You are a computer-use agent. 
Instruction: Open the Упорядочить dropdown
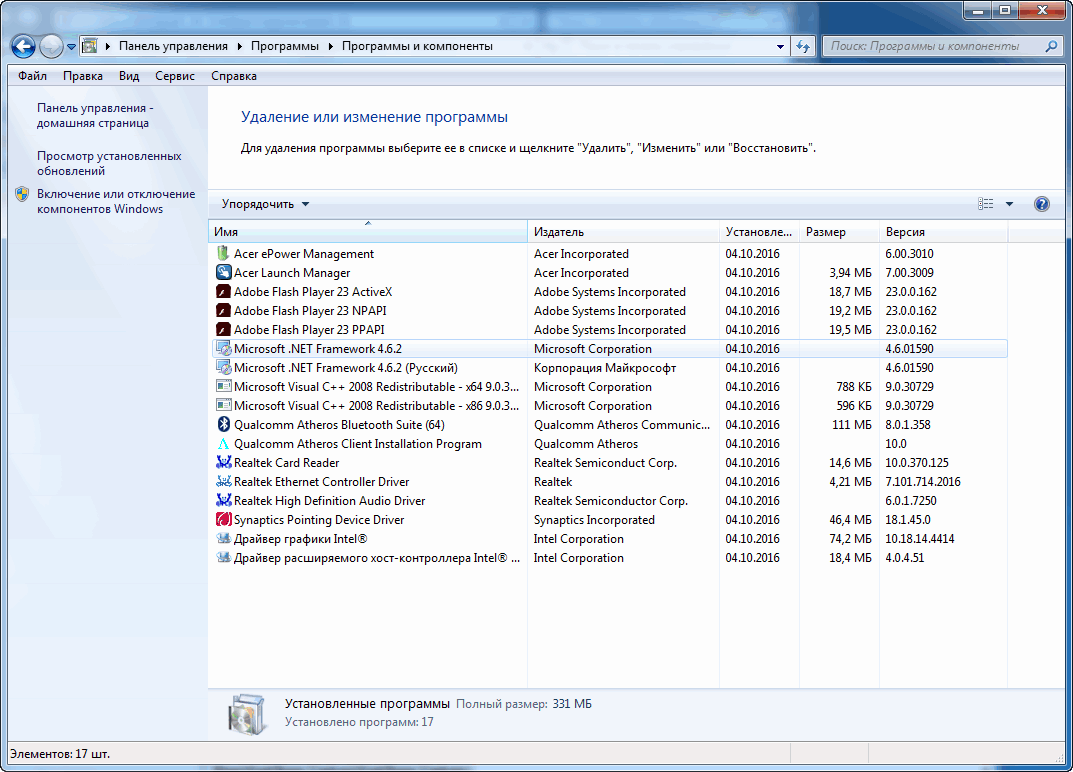coord(265,204)
